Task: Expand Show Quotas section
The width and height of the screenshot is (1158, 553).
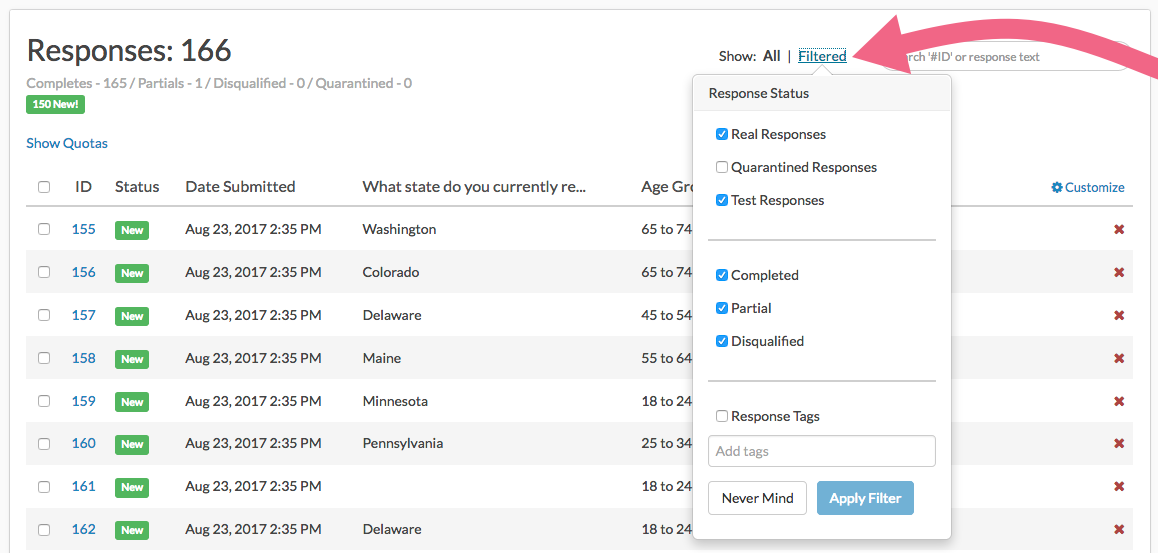Action: (x=67, y=143)
